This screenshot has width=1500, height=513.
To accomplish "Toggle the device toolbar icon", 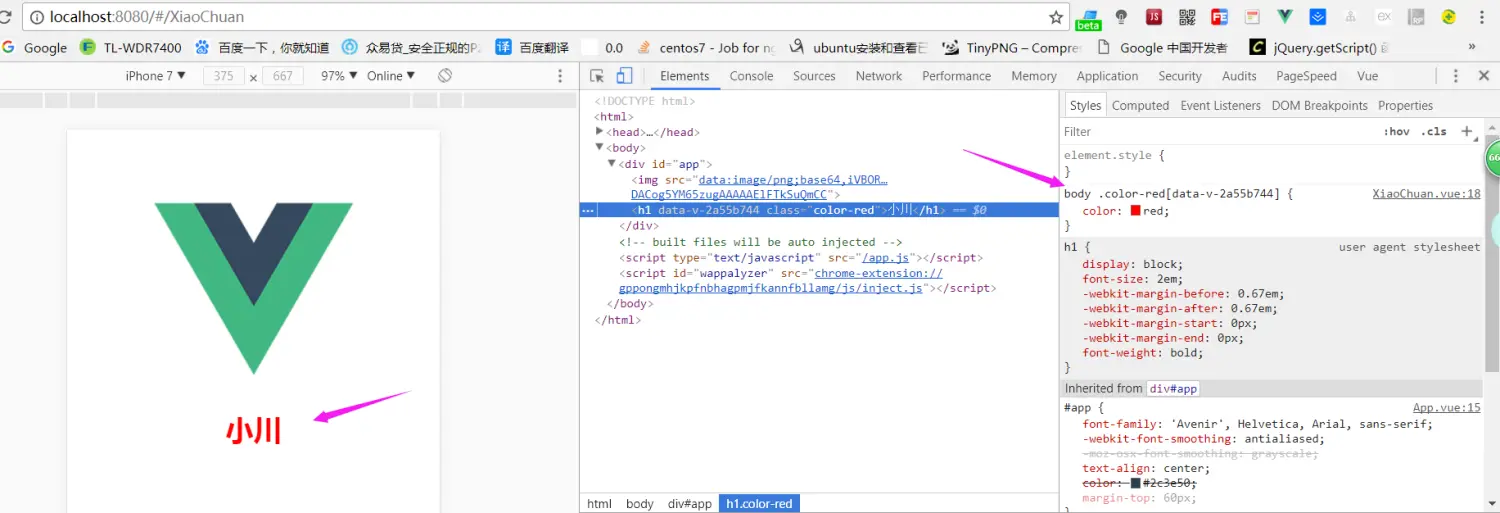I will click(x=624, y=76).
